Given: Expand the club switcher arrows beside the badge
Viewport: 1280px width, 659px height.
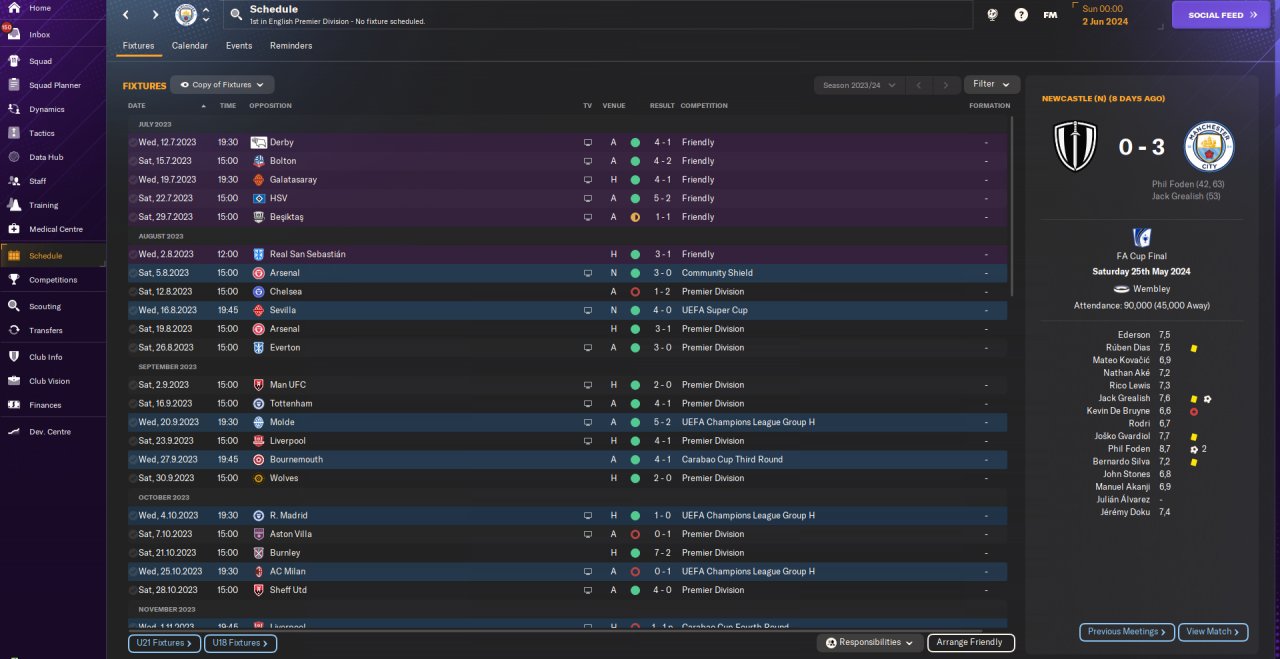Looking at the screenshot, I should [206, 15].
